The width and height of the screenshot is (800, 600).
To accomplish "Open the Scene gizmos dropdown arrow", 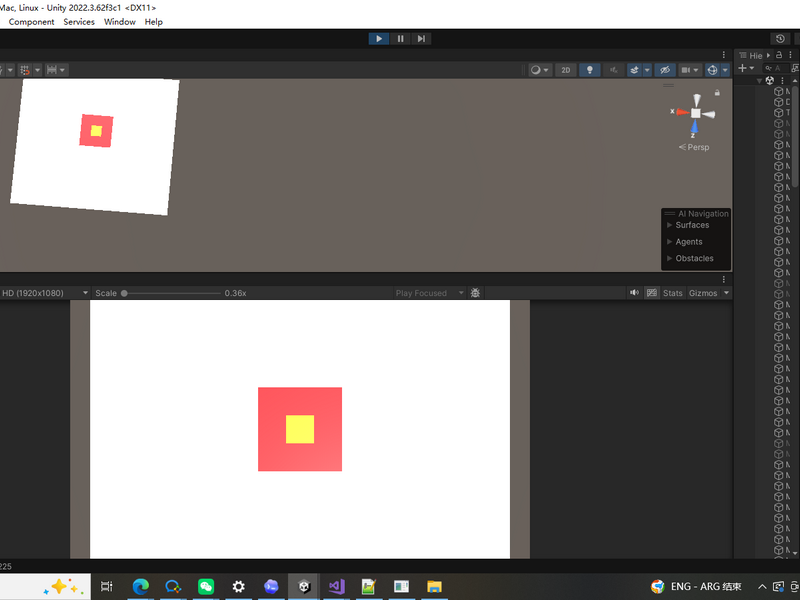I will click(x=725, y=70).
